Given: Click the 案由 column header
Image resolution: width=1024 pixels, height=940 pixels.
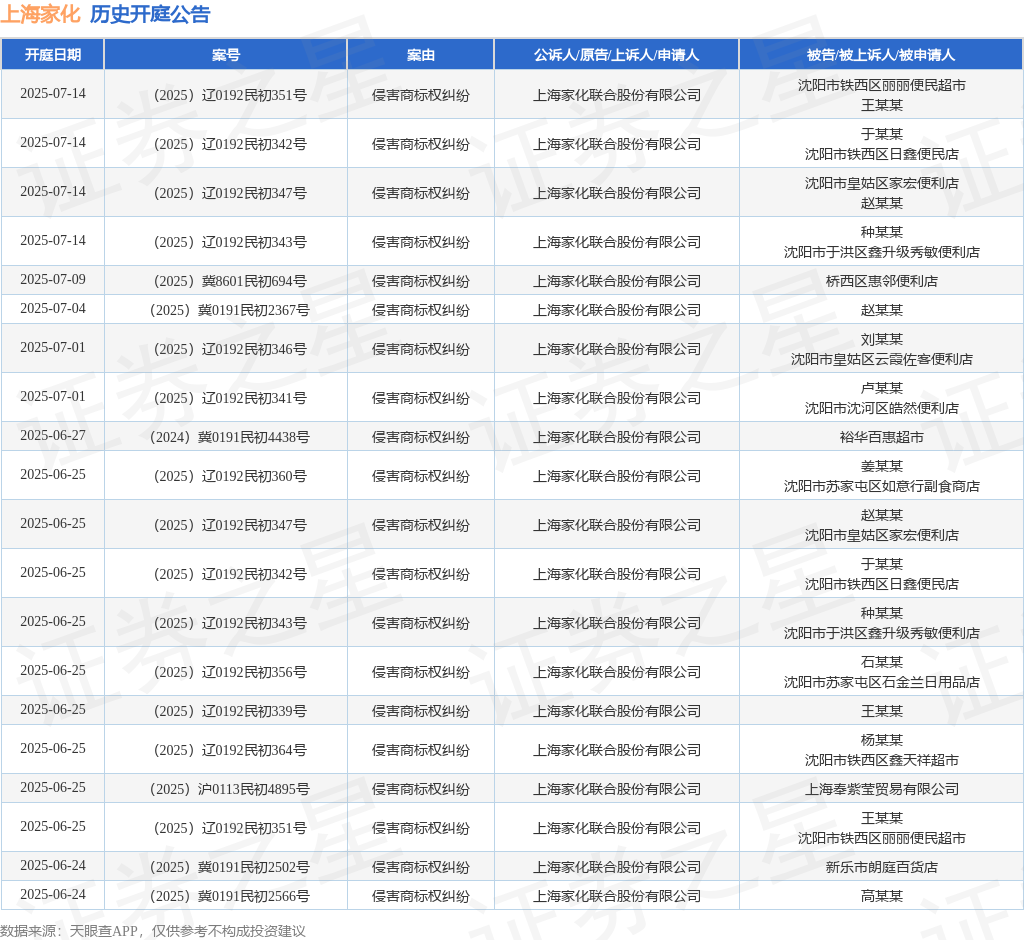Looking at the screenshot, I should click(421, 55).
